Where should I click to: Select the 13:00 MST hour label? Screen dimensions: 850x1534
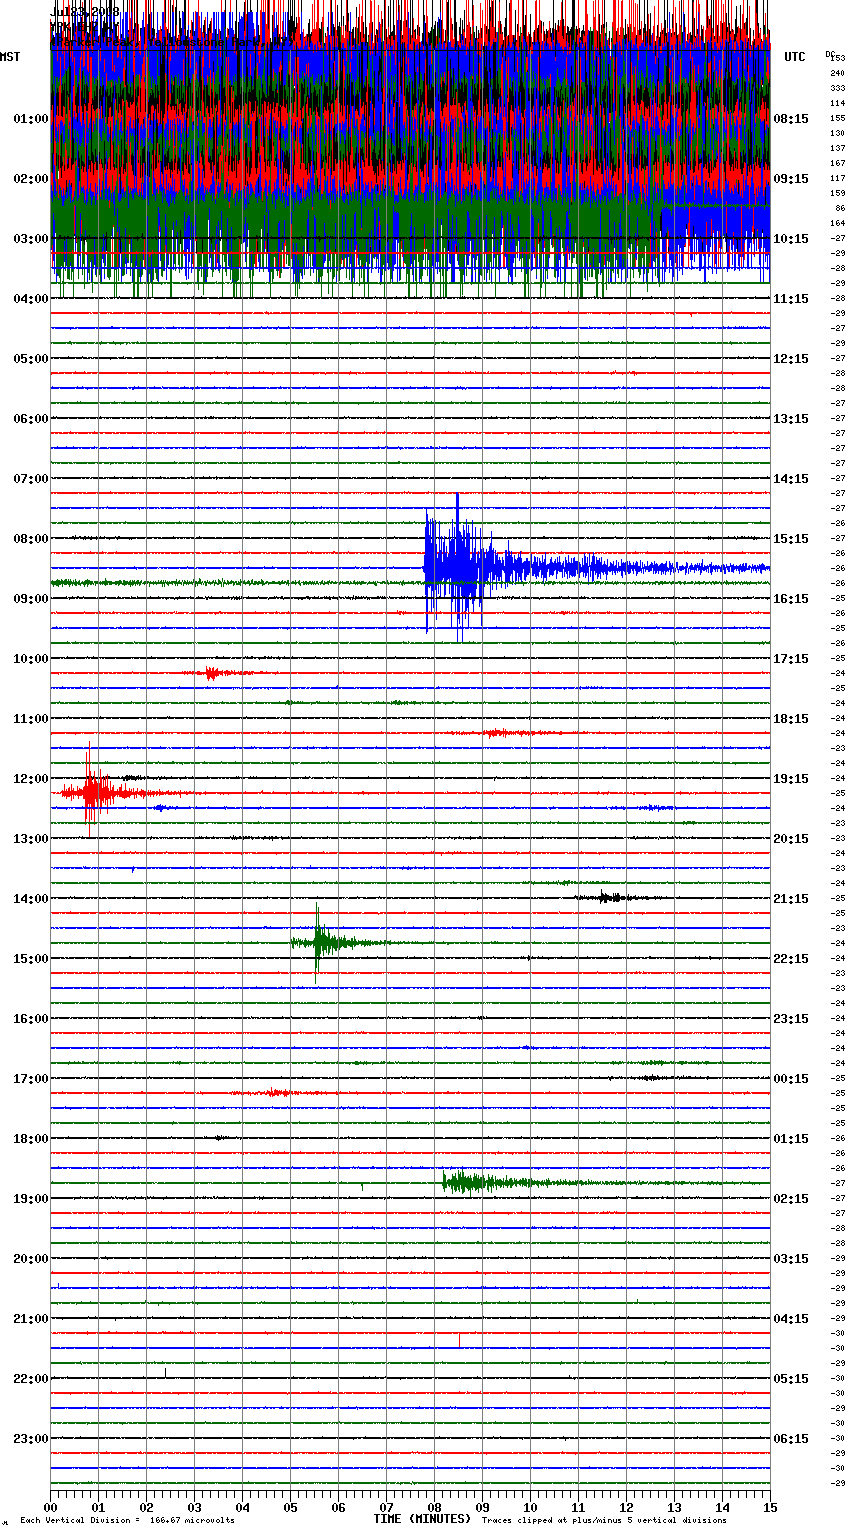pyautogui.click(x=31, y=839)
